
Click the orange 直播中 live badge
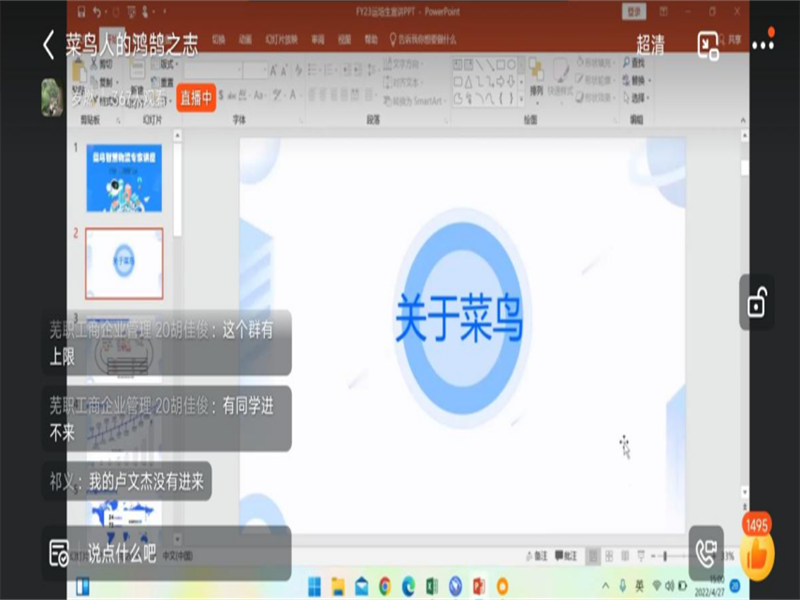tap(196, 97)
